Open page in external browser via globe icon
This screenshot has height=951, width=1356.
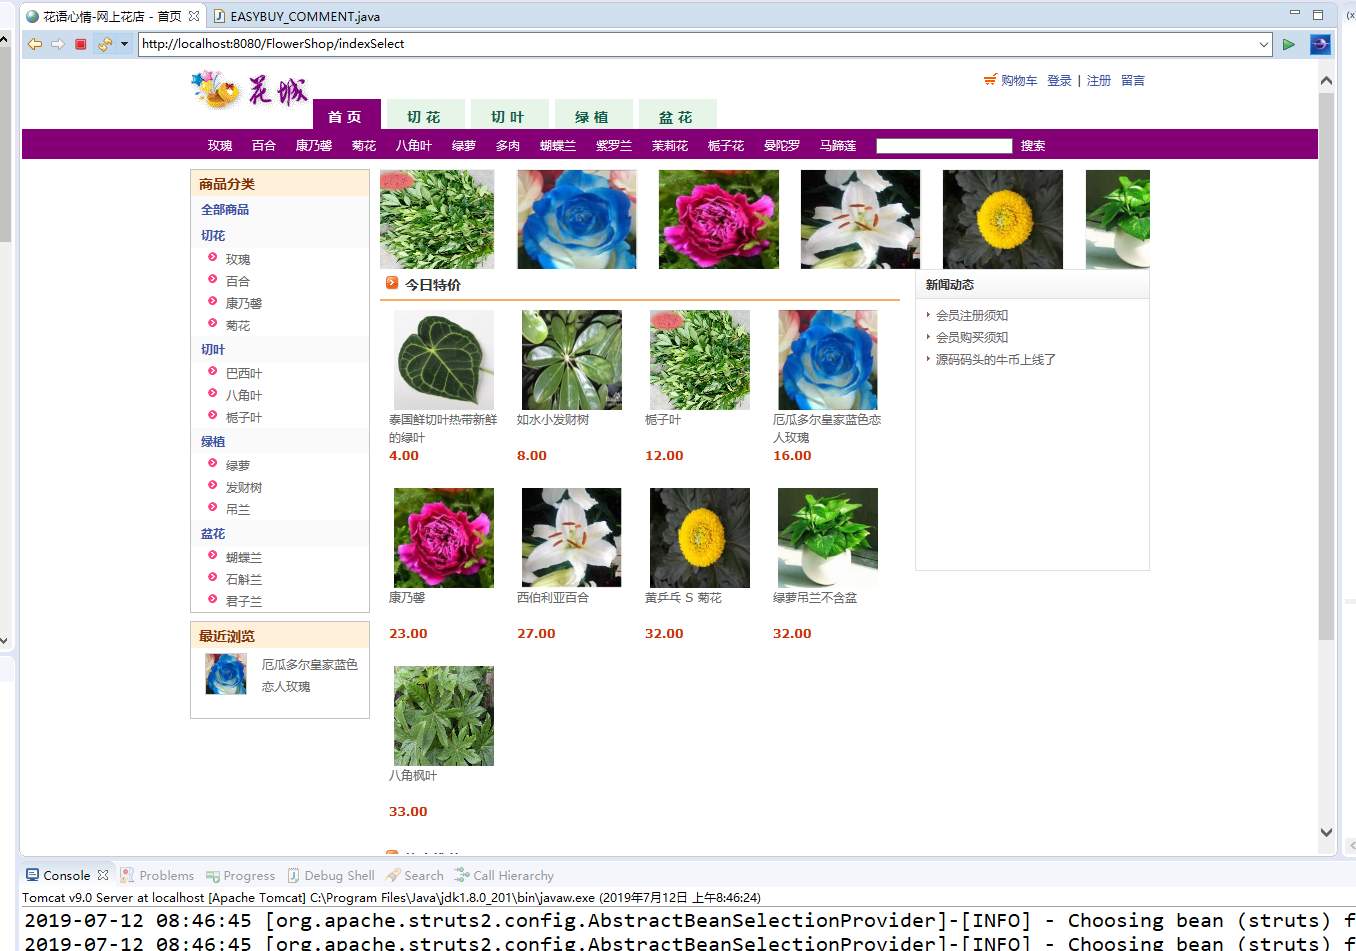[1319, 44]
